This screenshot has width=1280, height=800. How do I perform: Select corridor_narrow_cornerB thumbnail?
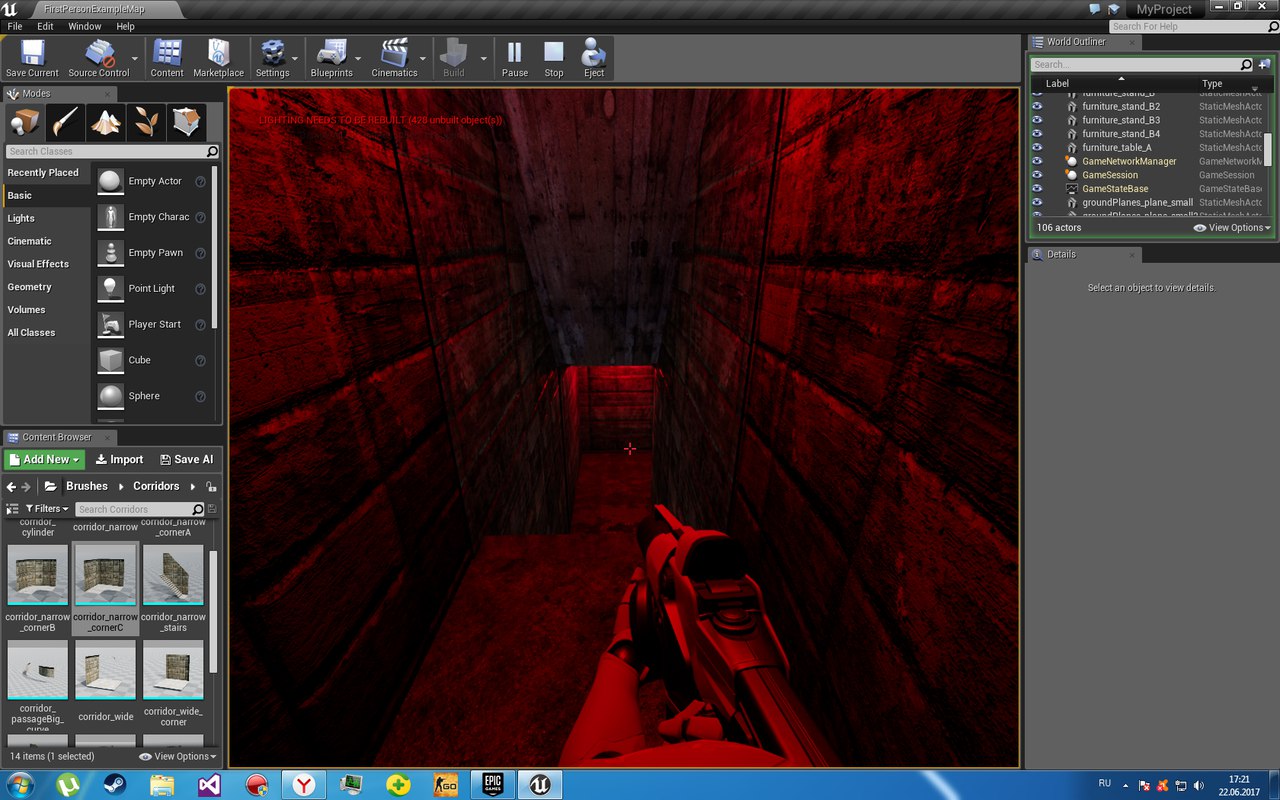click(x=38, y=575)
